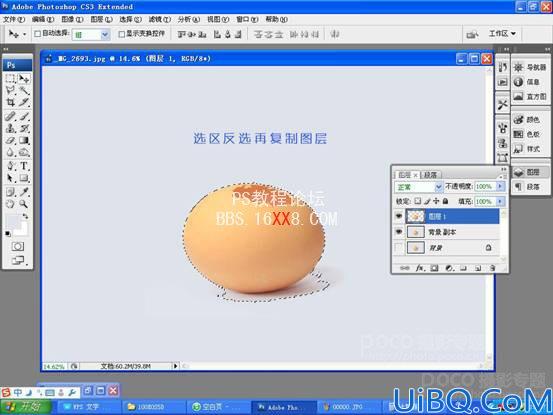Hide layer 1 using its eye icon

(399, 216)
